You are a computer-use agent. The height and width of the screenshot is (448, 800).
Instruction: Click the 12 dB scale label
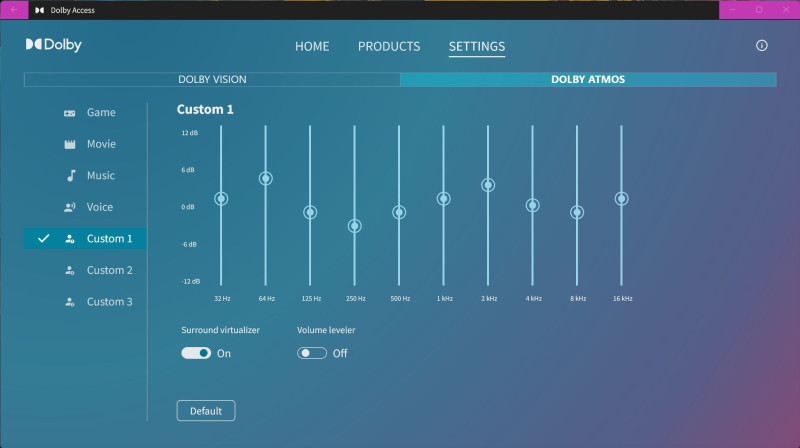190,133
